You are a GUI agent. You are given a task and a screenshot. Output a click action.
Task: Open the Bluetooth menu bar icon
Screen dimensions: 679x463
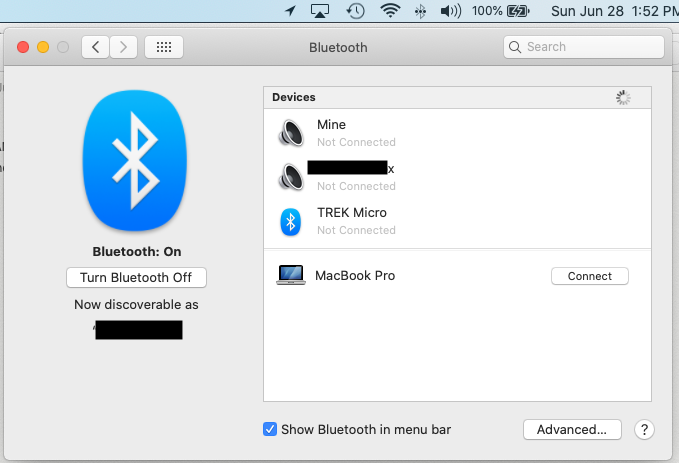pos(420,11)
